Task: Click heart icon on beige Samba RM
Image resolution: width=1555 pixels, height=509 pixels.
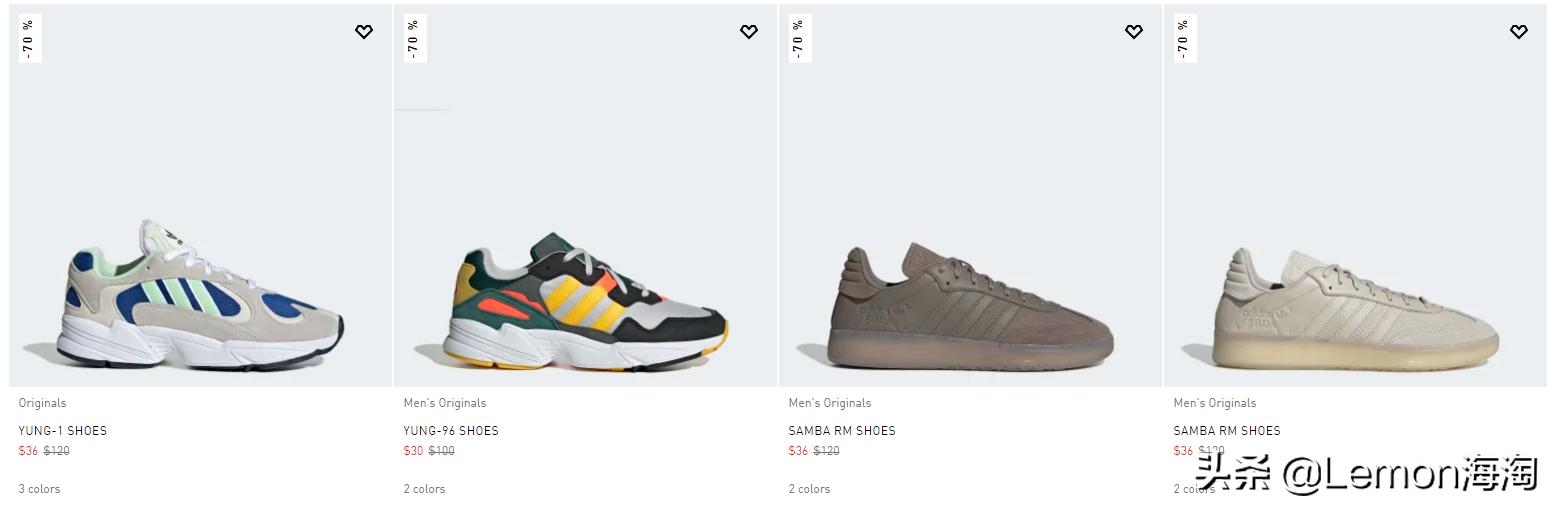Action: (x=1519, y=32)
